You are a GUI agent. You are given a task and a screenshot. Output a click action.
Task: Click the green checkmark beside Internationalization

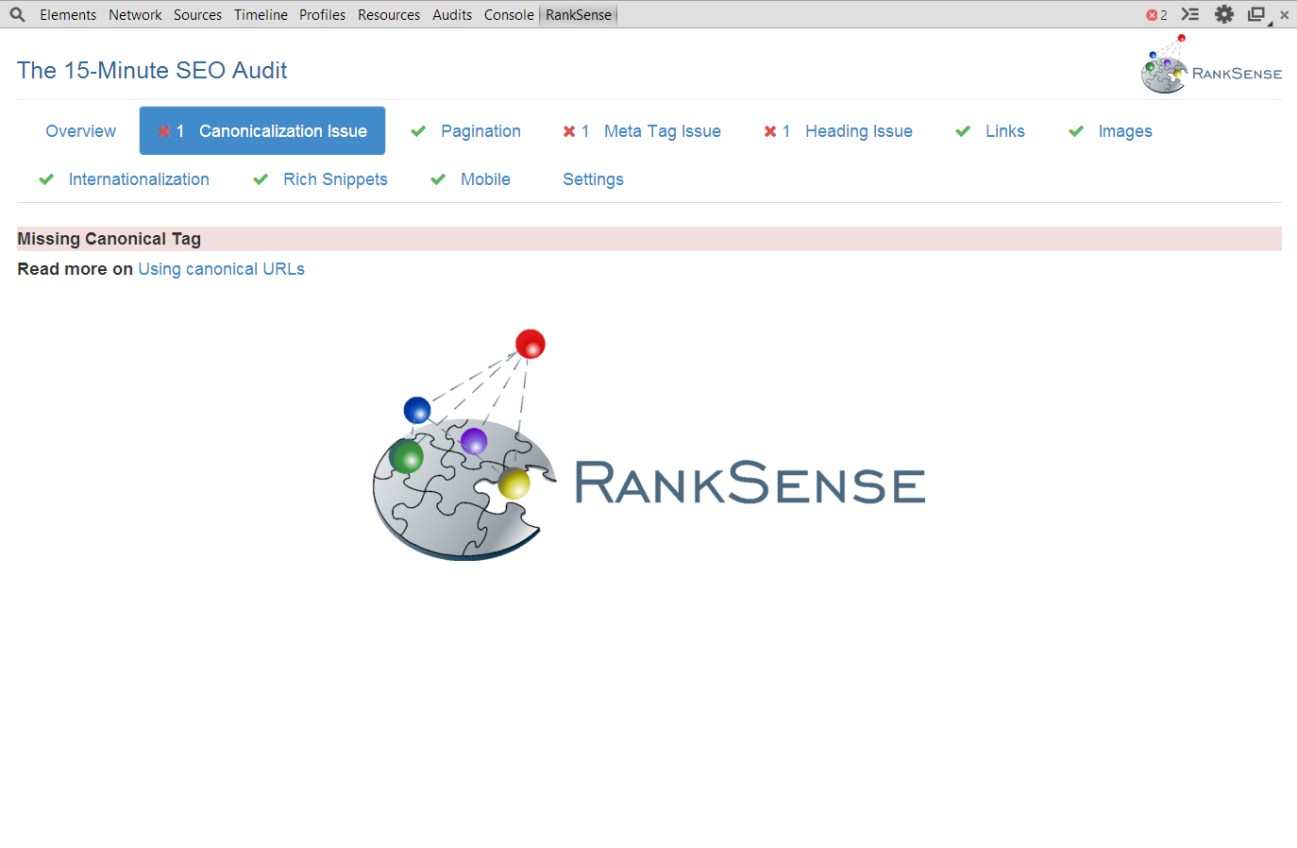pos(46,179)
